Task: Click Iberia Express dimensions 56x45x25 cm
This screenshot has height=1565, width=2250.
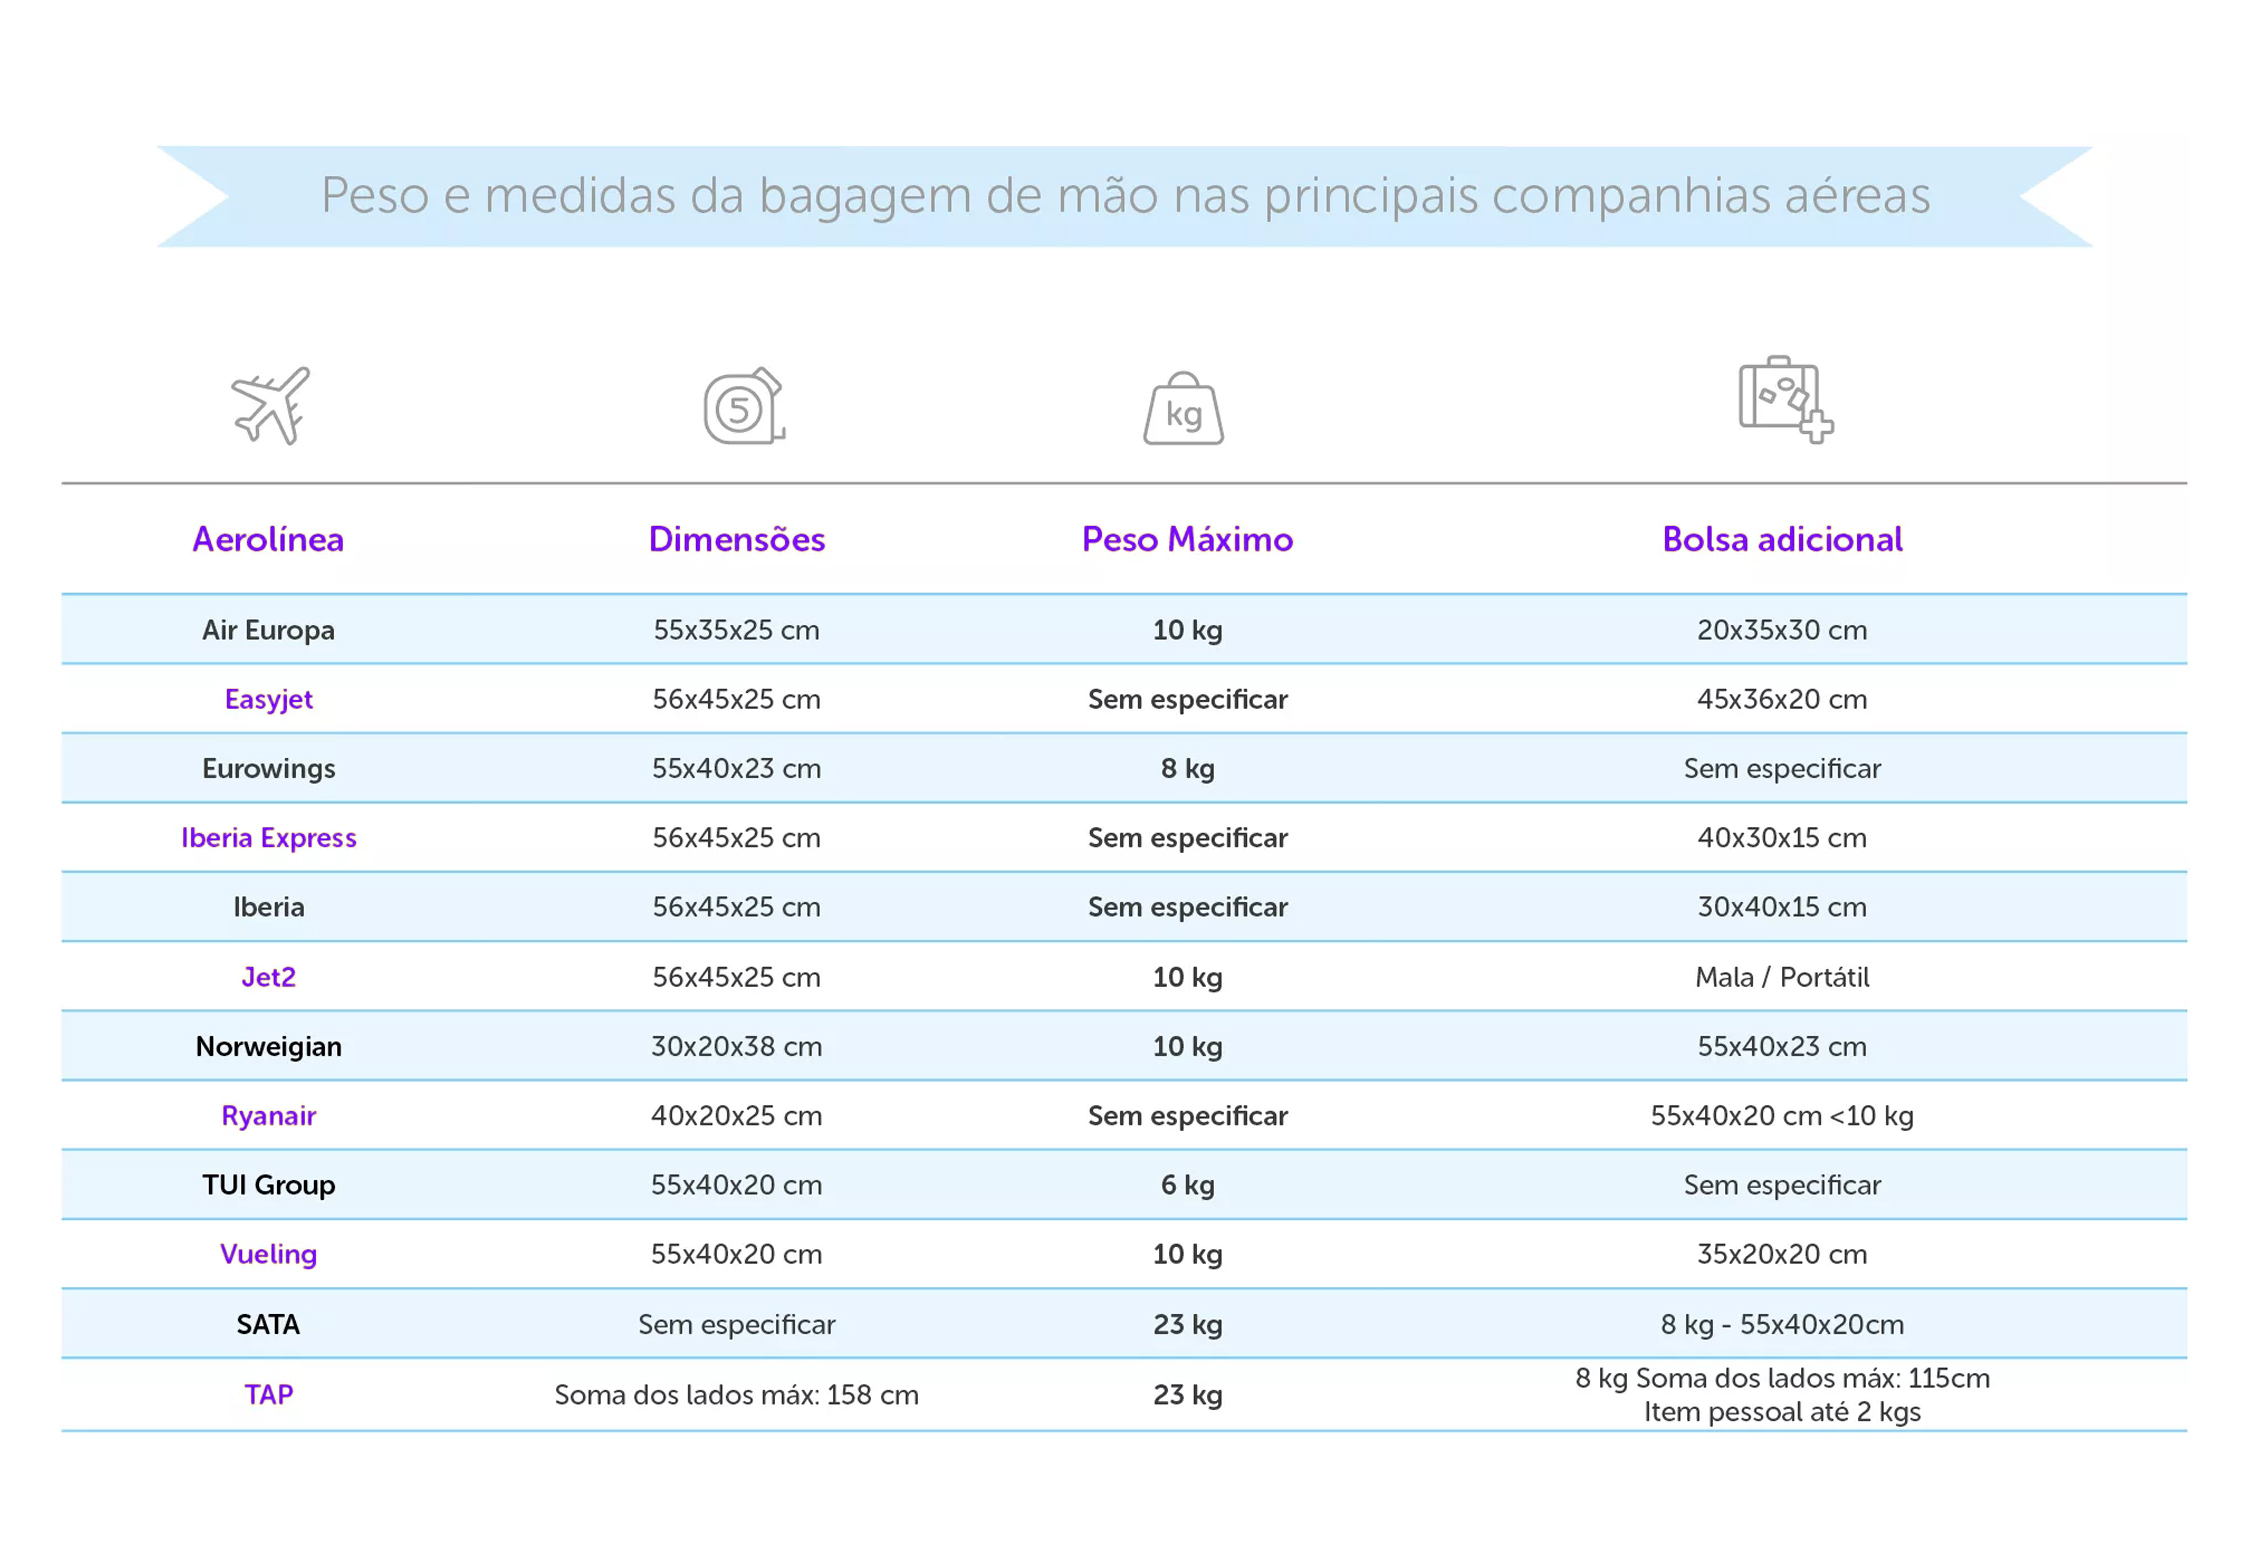Action: [x=737, y=838]
